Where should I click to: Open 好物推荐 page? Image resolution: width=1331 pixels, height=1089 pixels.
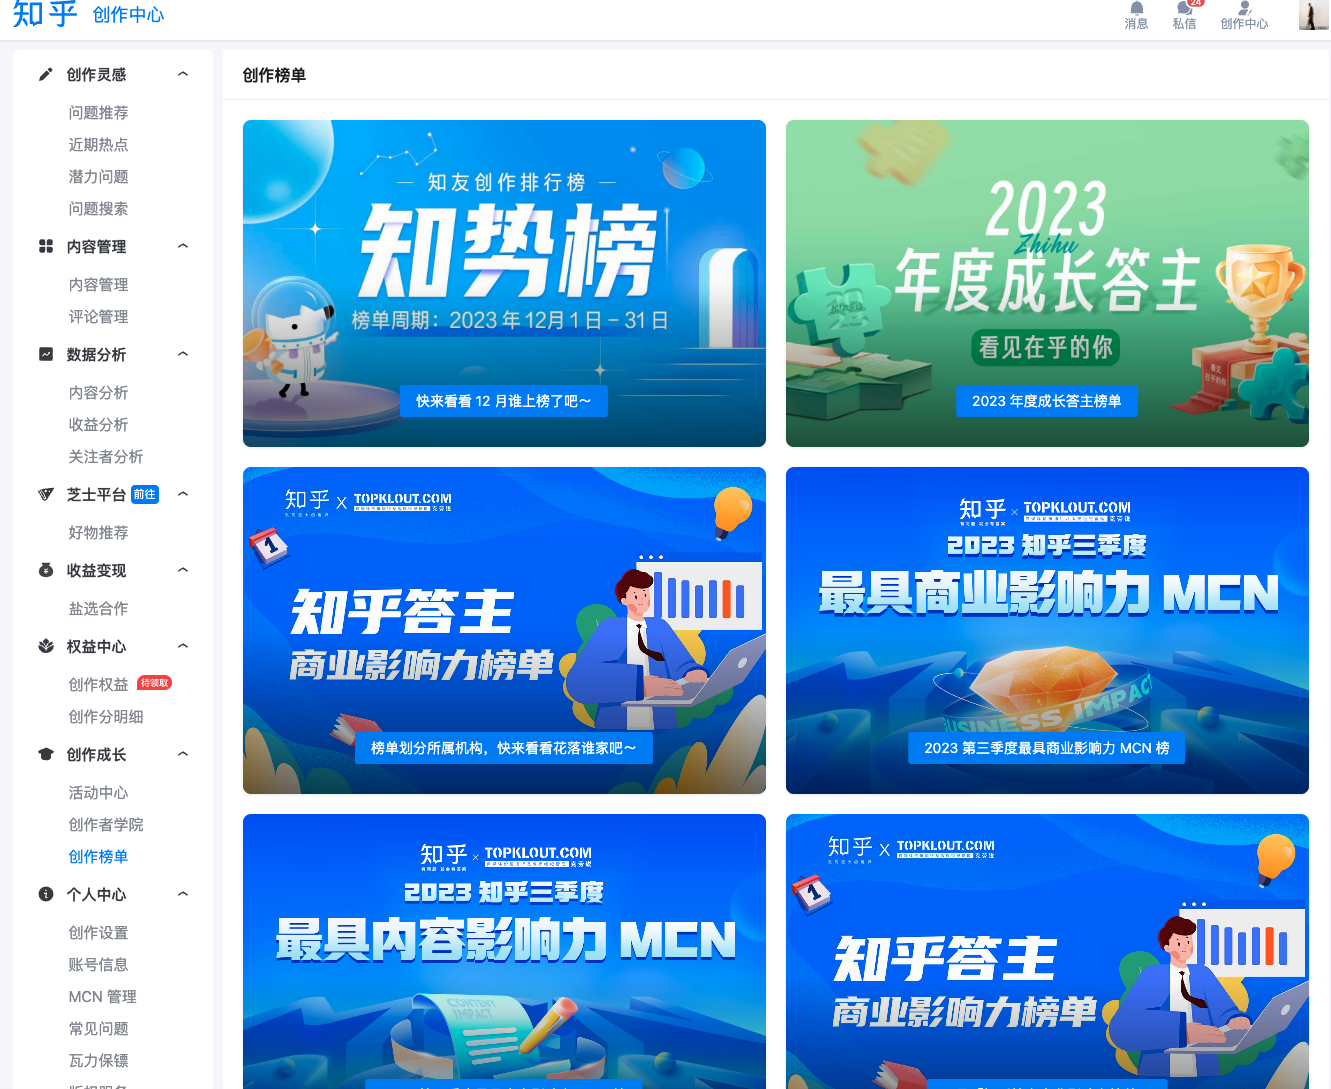click(x=98, y=533)
